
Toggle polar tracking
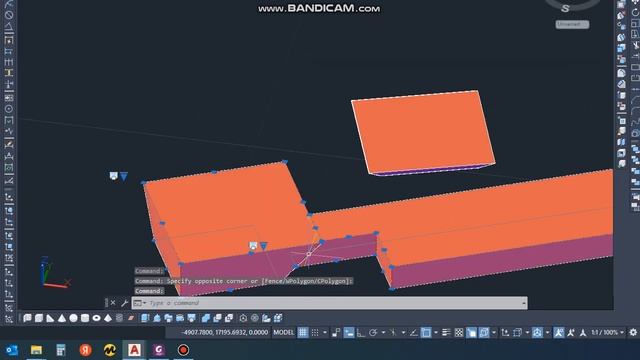[x=373, y=333]
